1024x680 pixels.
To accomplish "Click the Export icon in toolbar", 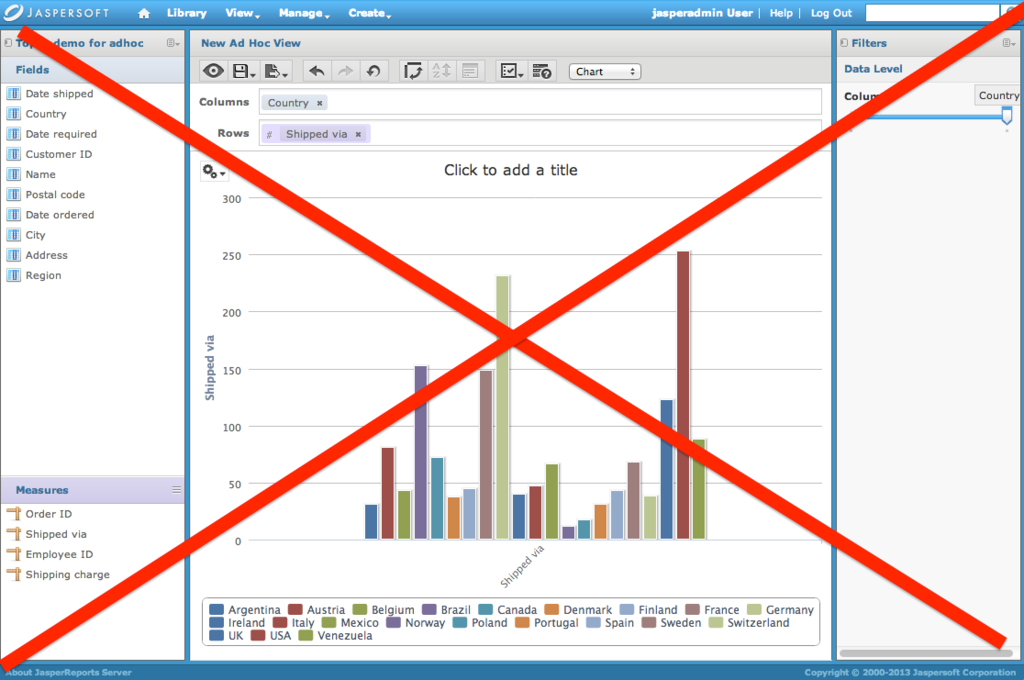I will [x=276, y=71].
